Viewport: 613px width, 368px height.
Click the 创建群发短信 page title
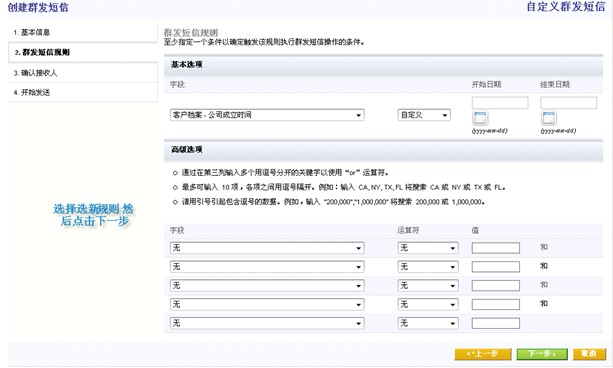(38, 7)
